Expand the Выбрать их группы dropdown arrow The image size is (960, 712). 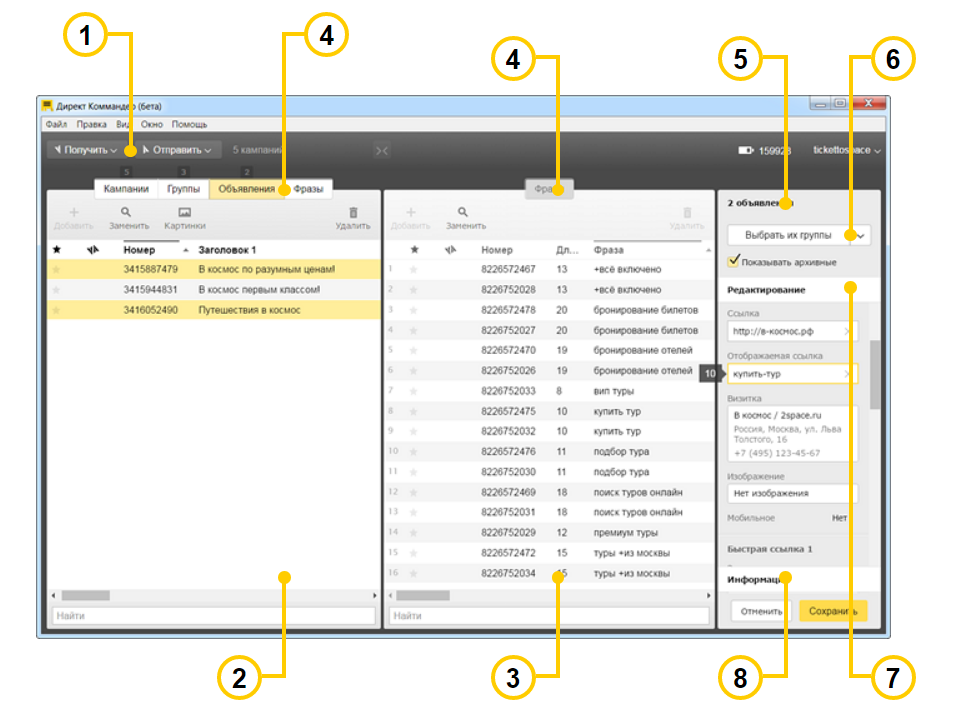pos(860,236)
